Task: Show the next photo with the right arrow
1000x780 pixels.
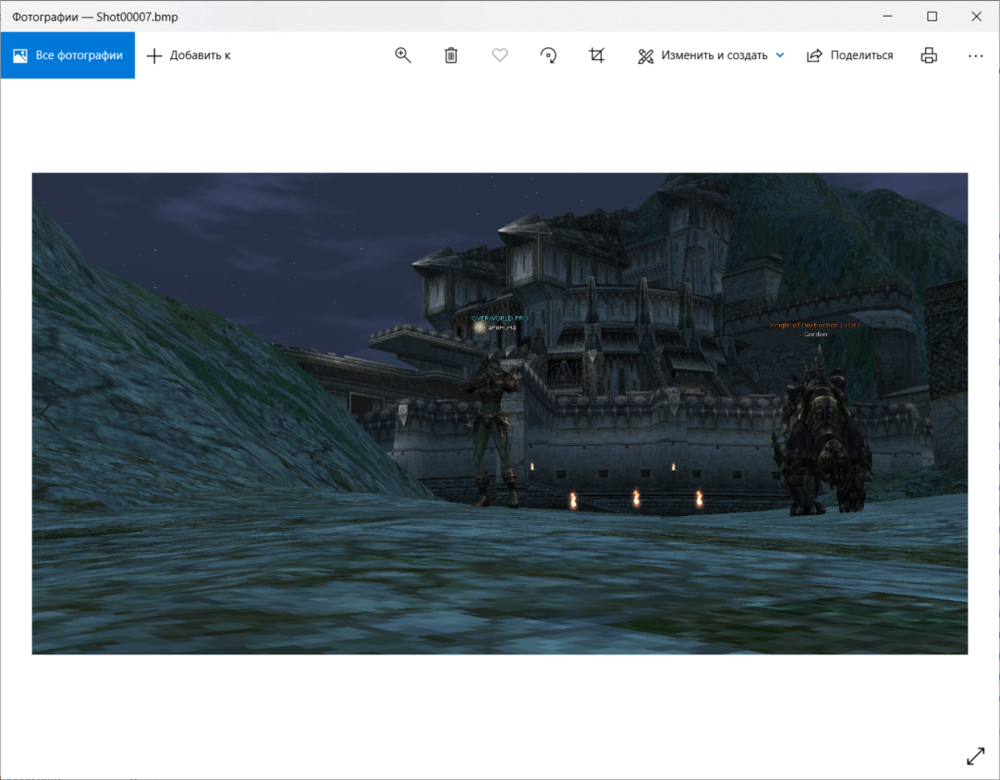Action: 952,413
